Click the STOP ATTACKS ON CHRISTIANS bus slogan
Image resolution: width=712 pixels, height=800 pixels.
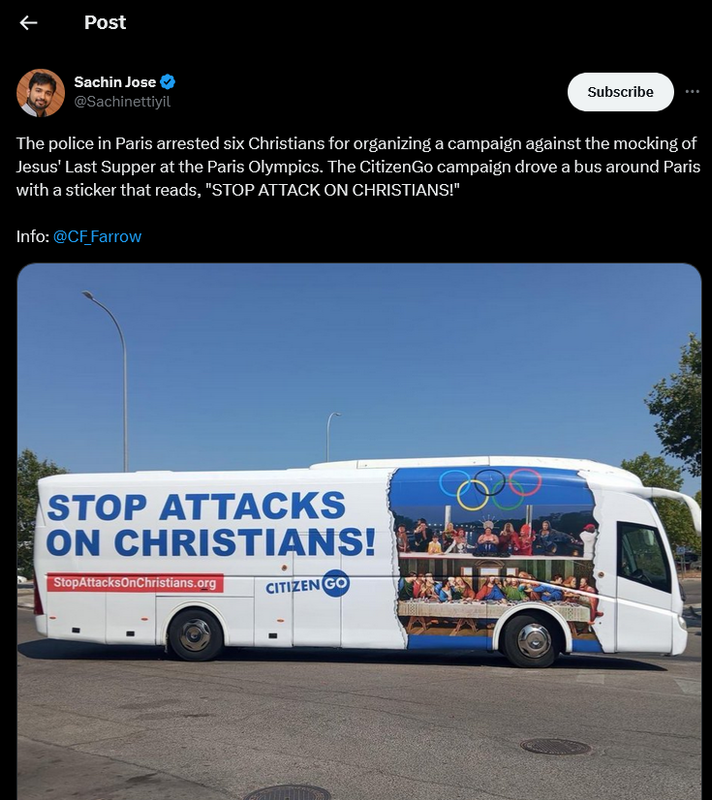pyautogui.click(x=211, y=524)
